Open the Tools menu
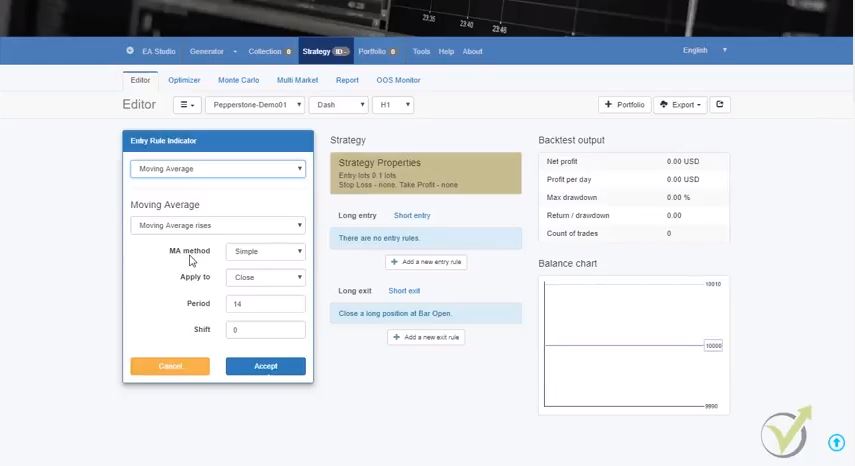855x466 pixels. pos(421,51)
